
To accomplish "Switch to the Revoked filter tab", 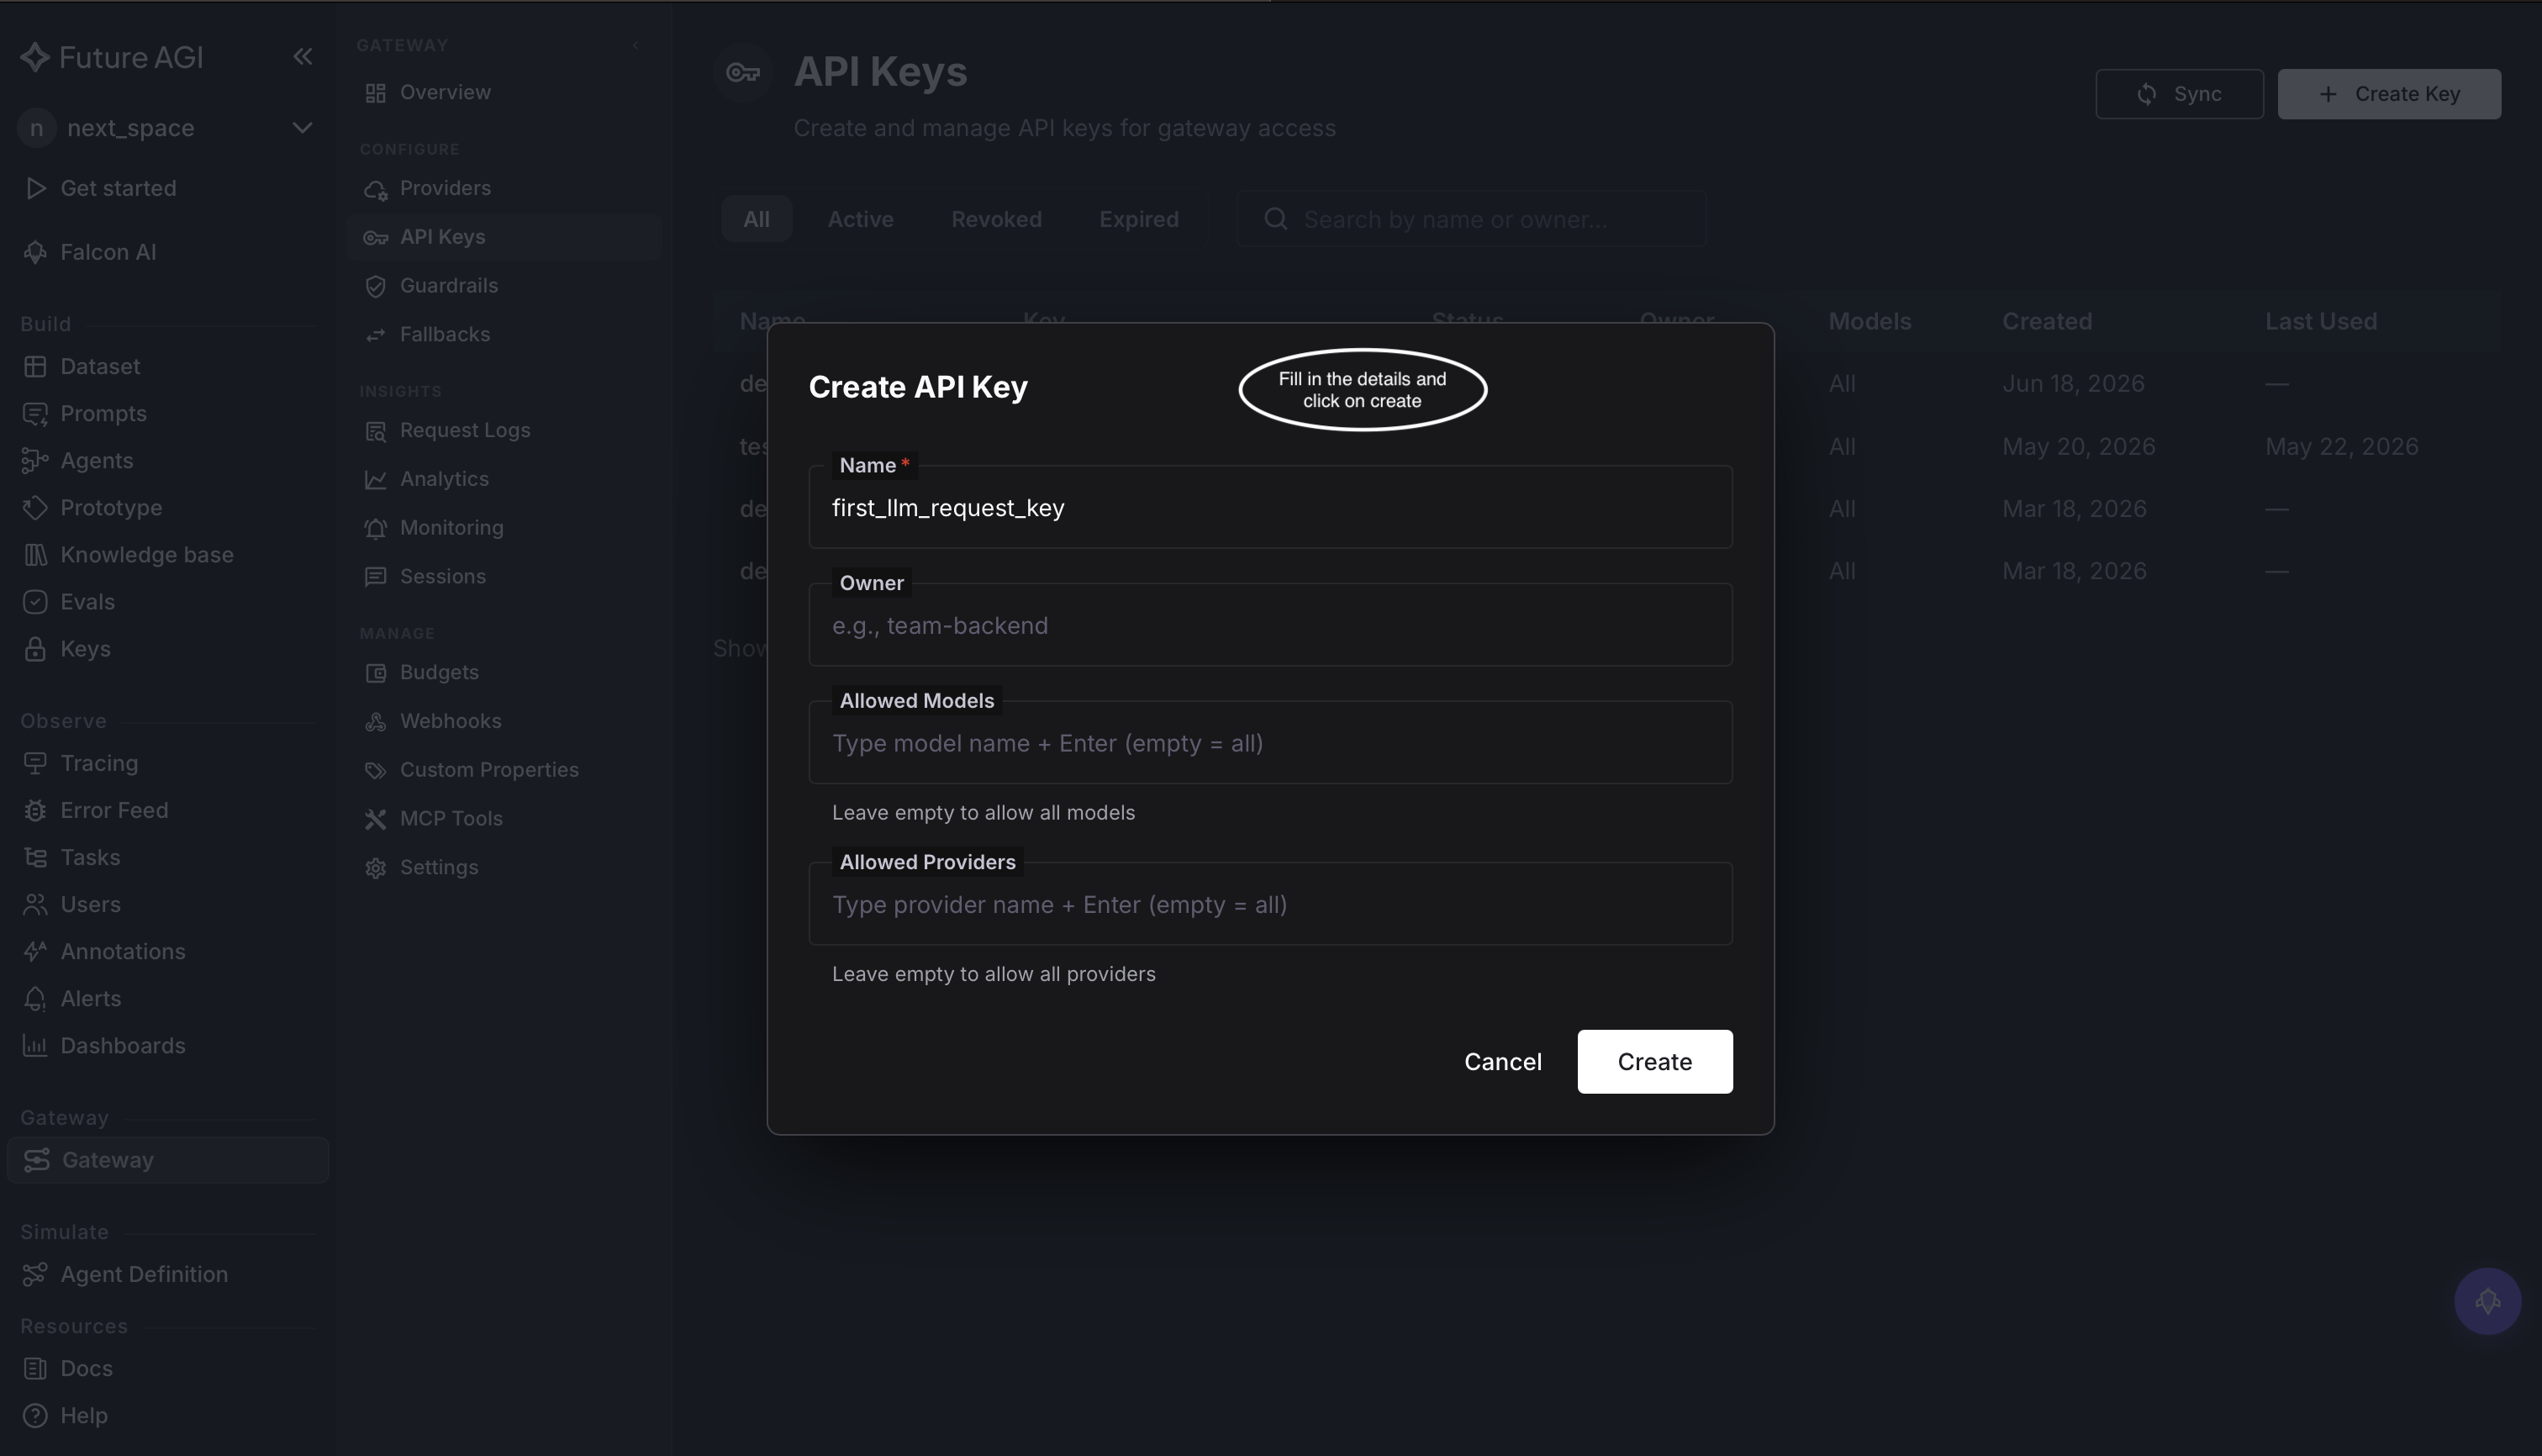I will click(x=996, y=219).
